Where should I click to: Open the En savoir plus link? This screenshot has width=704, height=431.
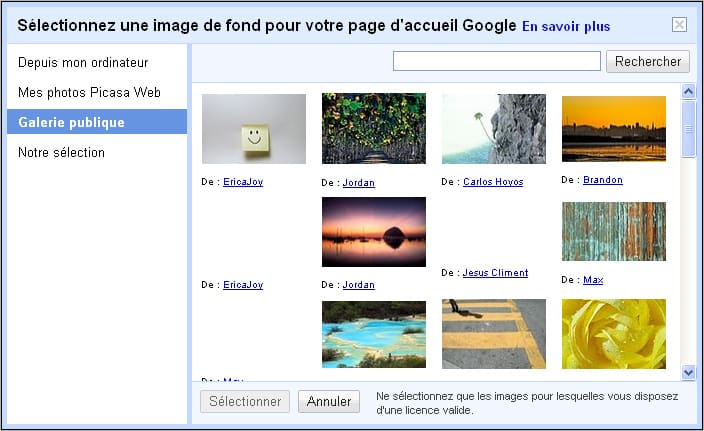tap(566, 26)
